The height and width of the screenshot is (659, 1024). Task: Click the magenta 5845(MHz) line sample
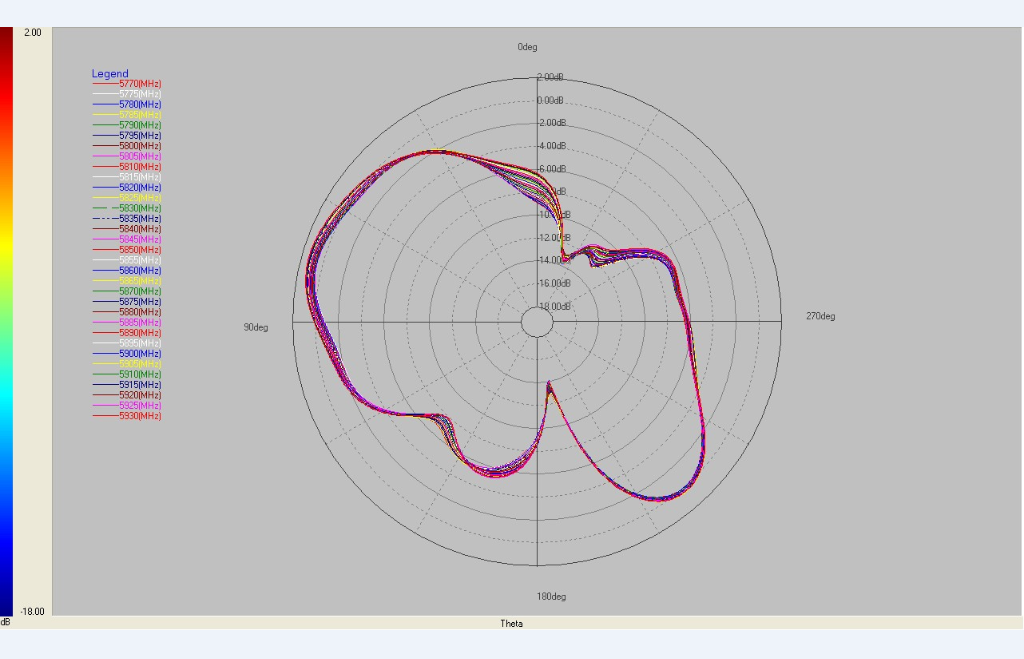(x=105, y=239)
